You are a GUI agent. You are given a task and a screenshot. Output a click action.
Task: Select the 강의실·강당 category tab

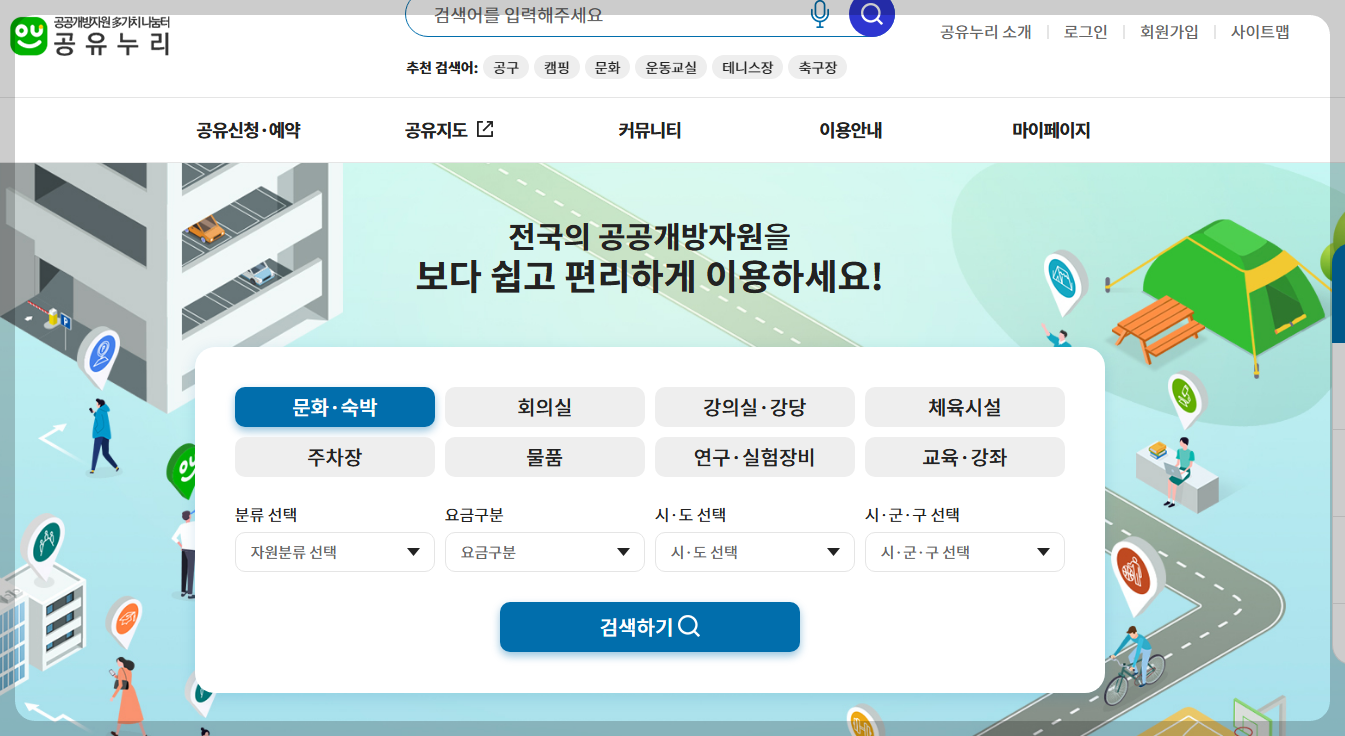pos(755,407)
